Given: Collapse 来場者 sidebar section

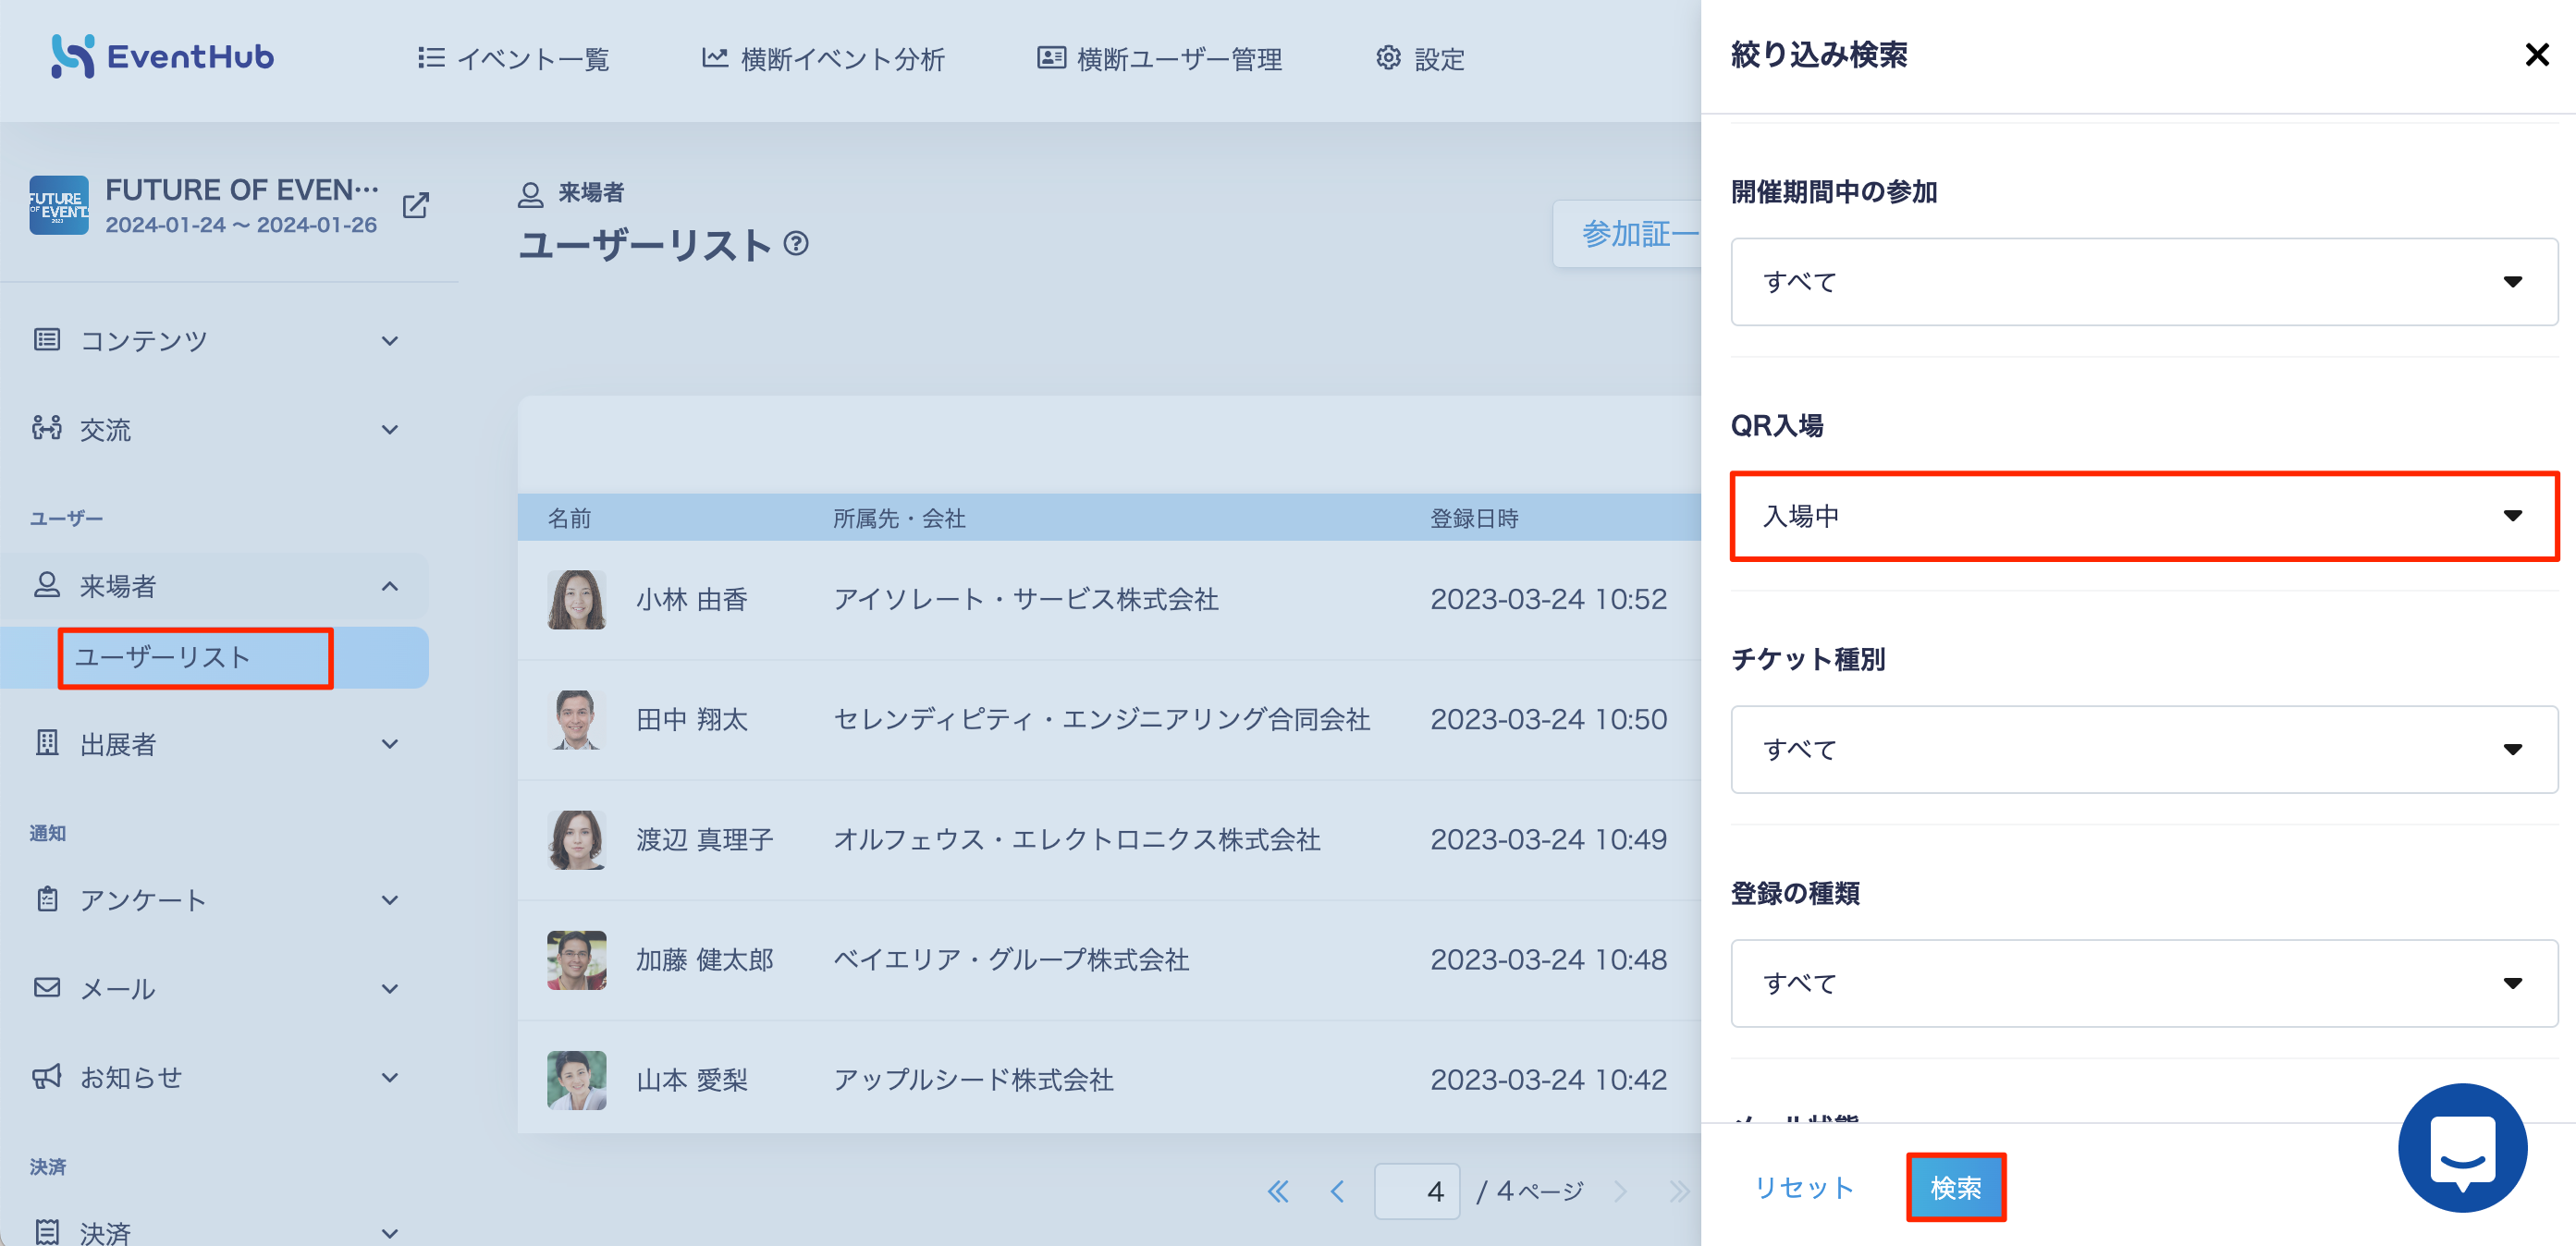Looking at the screenshot, I should [x=215, y=586].
